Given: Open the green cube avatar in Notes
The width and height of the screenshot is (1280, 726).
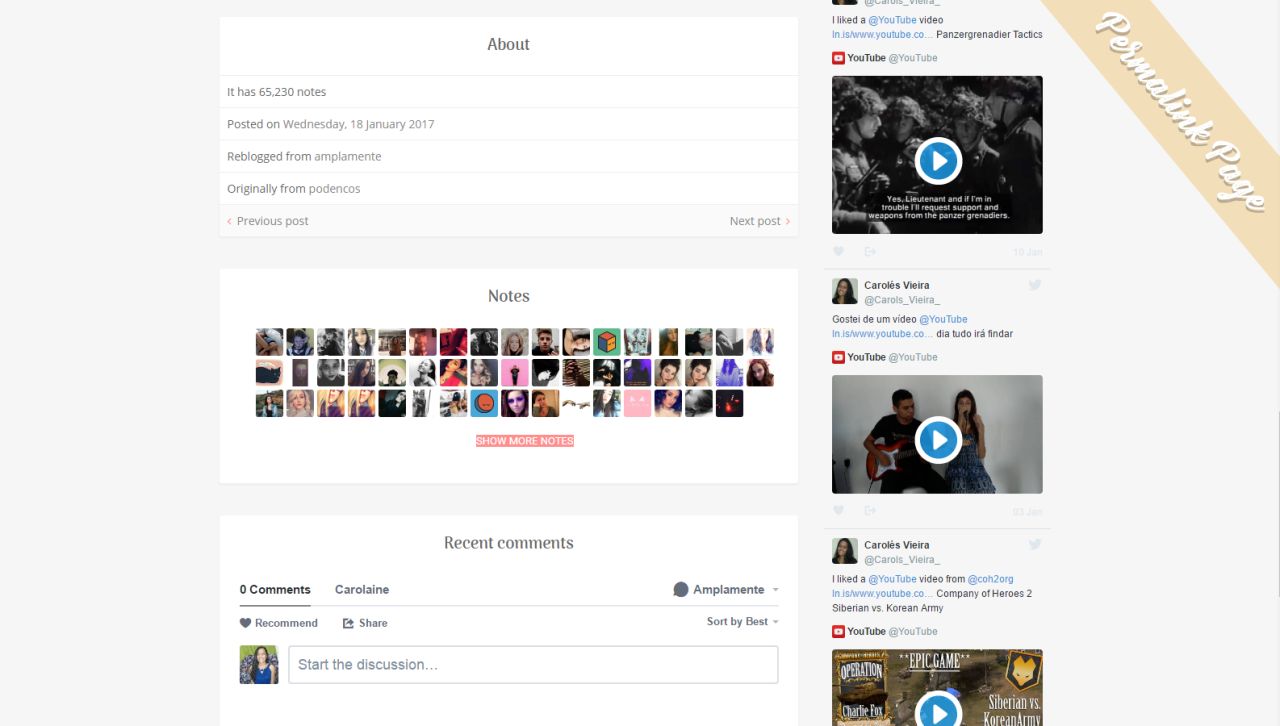Looking at the screenshot, I should pos(607,342).
